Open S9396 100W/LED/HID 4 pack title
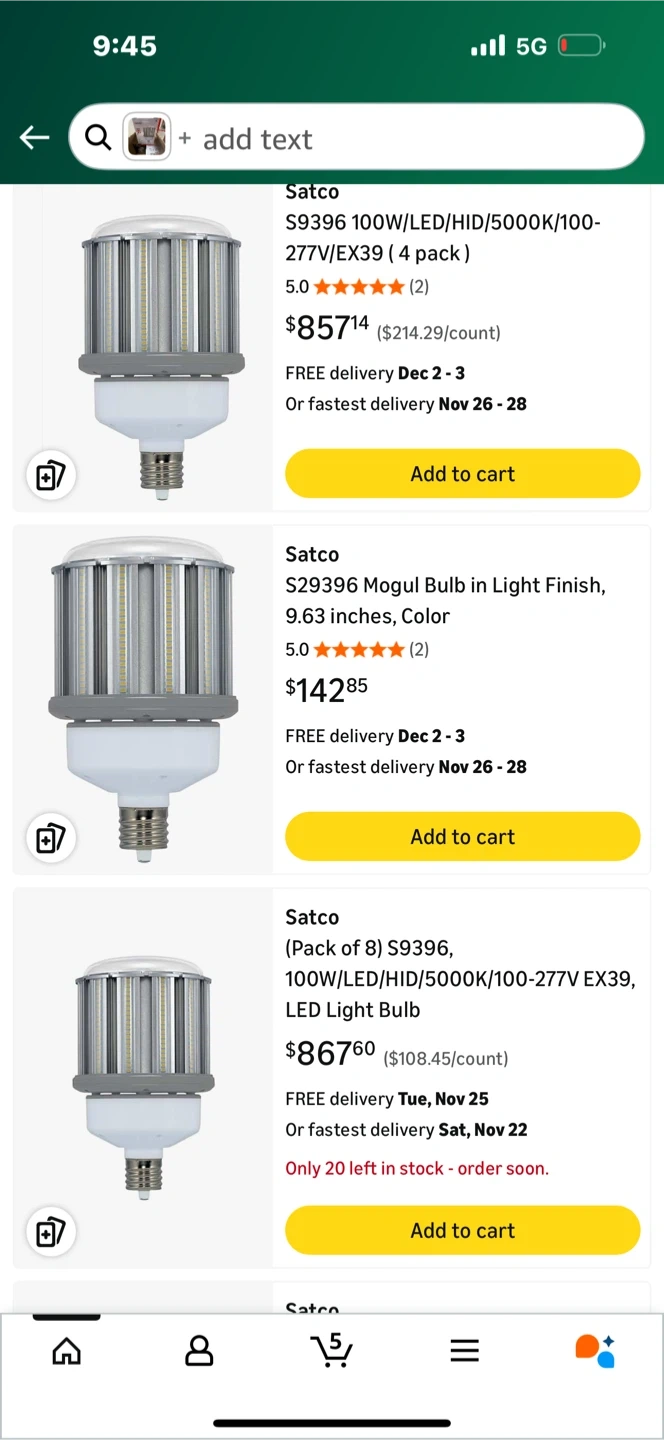This screenshot has width=664, height=1440. tap(443, 238)
